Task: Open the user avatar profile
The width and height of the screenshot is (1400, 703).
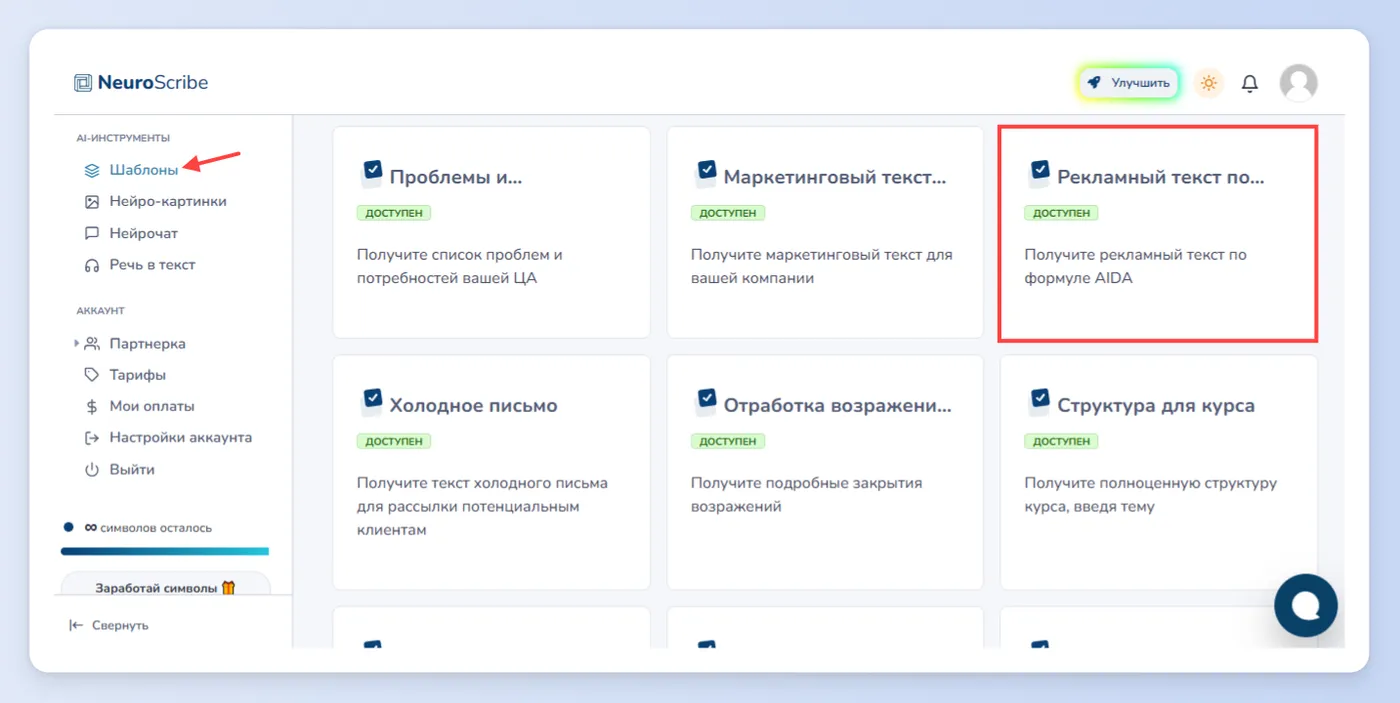Action: pyautogui.click(x=1298, y=83)
